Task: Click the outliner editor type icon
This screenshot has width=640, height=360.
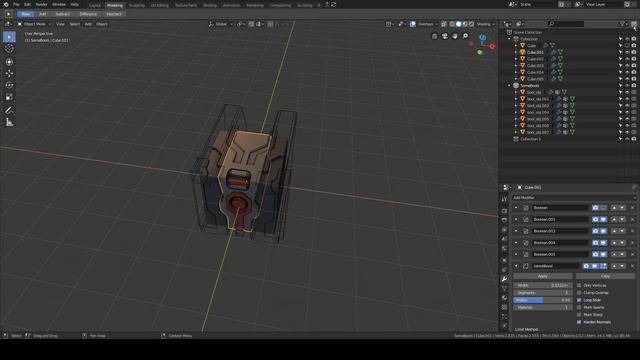Action: coord(507,24)
